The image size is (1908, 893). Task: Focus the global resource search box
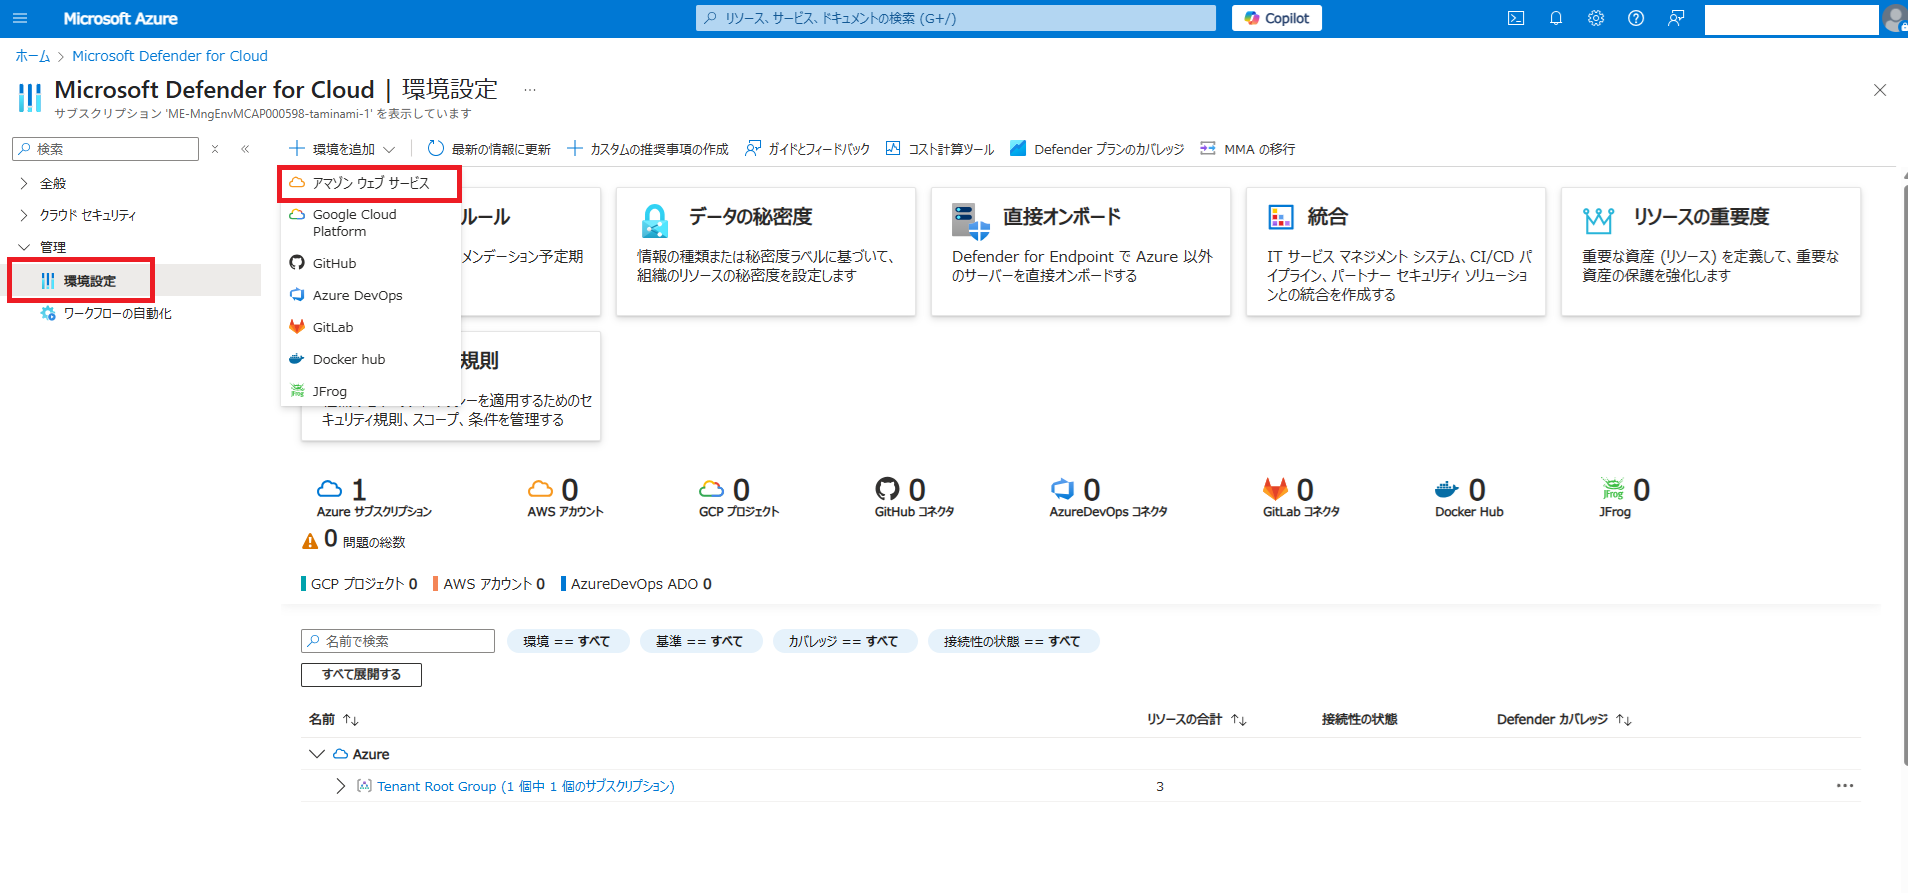click(x=956, y=18)
